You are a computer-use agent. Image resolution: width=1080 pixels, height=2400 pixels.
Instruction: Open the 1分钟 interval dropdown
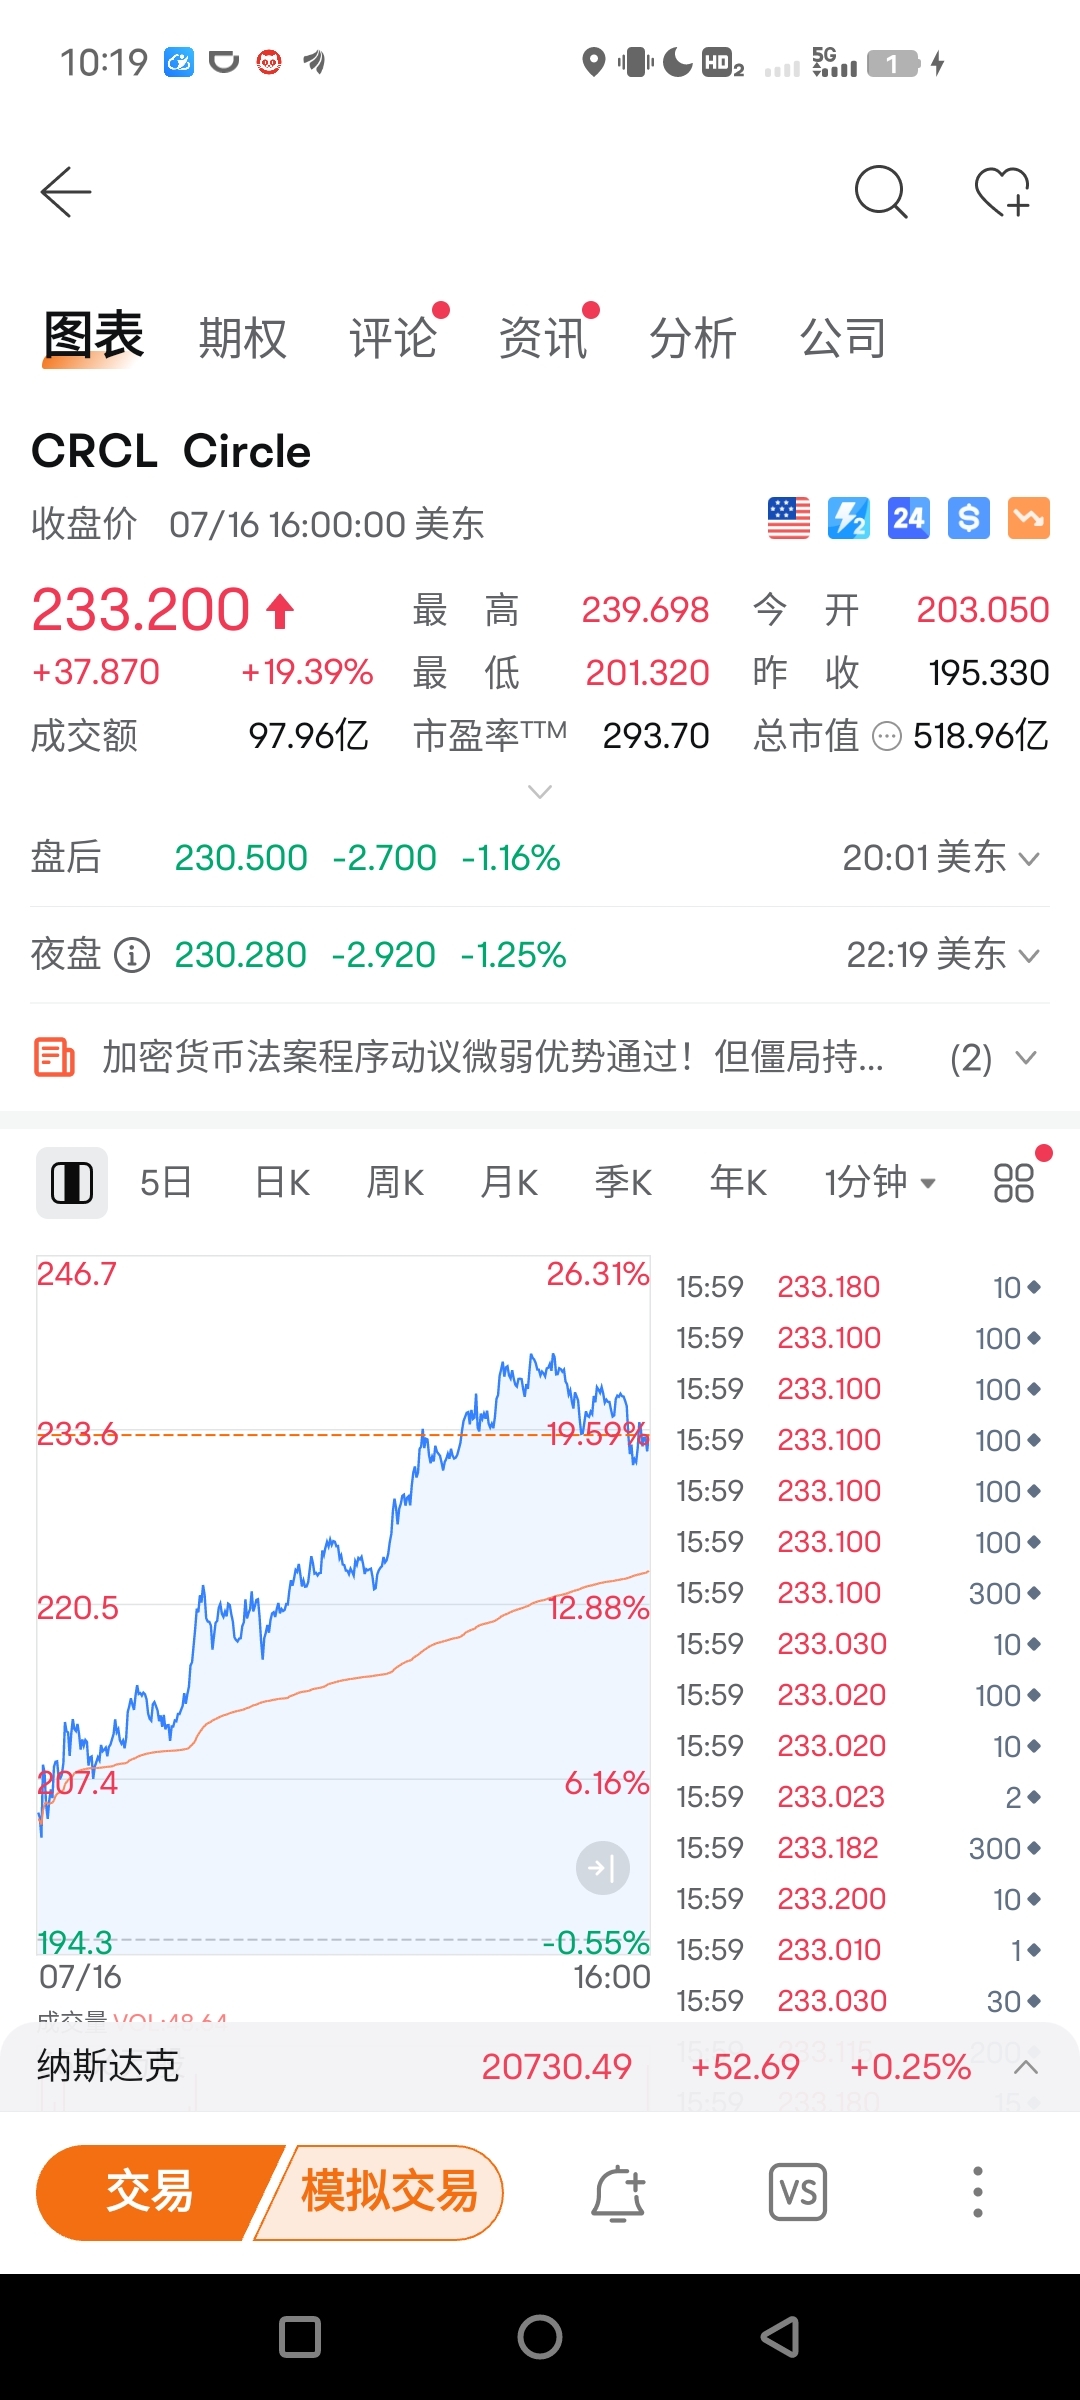click(880, 1183)
